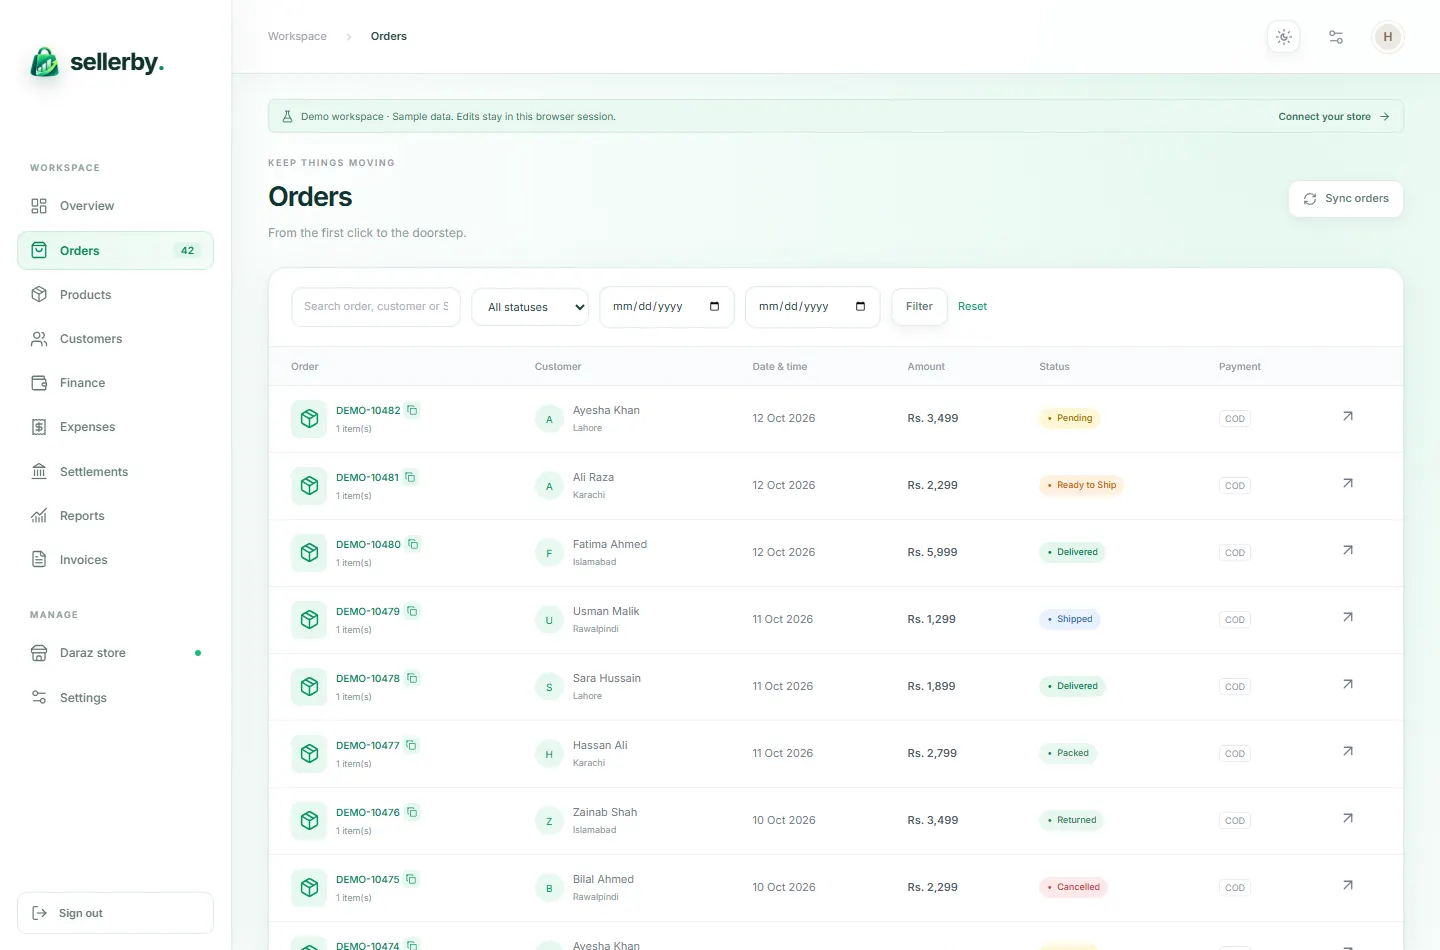The width and height of the screenshot is (1440, 950).
Task: Click the 42 orders count badge
Action: point(187,250)
